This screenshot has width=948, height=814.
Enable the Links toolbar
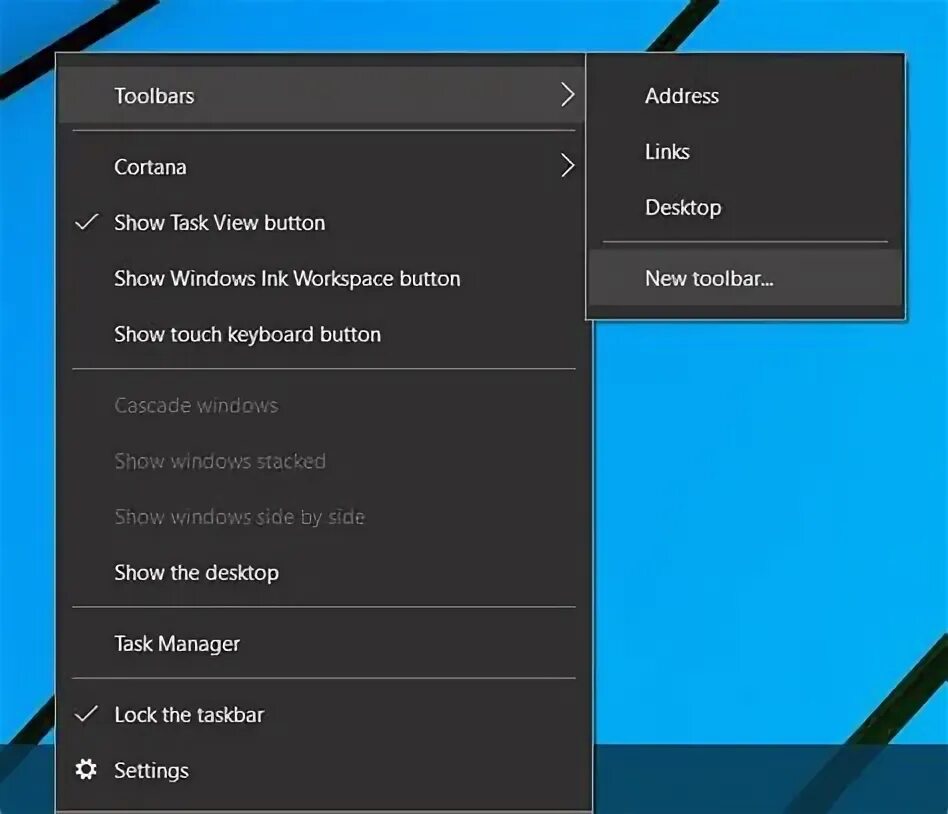coord(745,151)
